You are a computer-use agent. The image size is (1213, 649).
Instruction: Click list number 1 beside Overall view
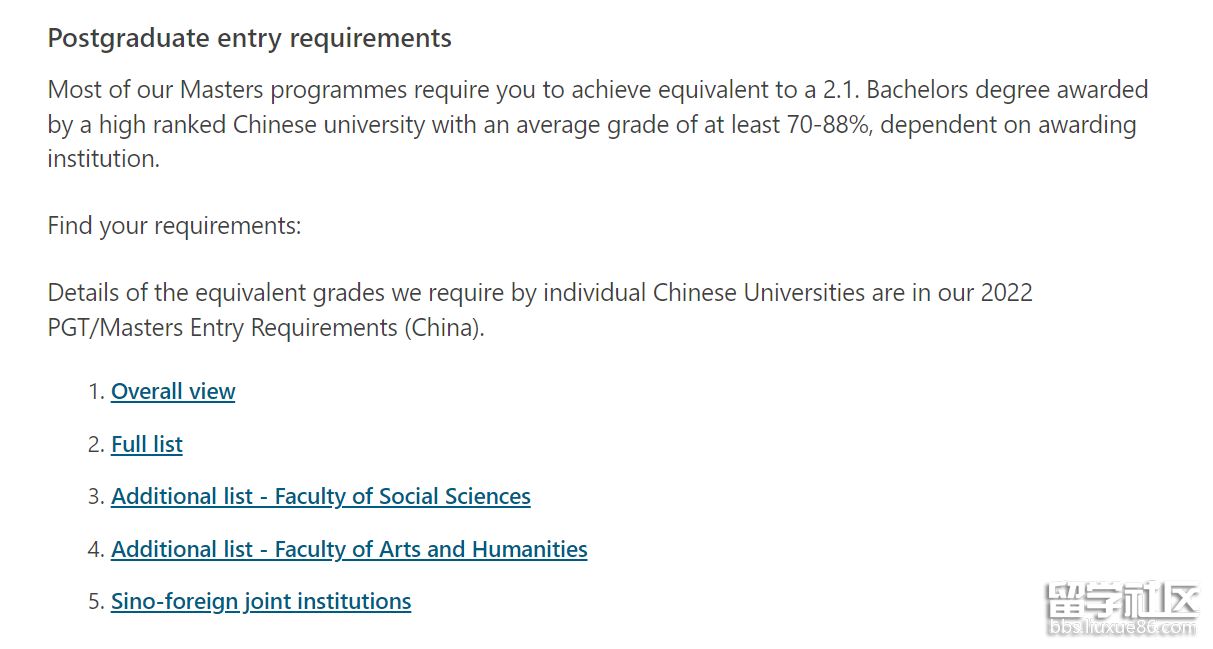coord(96,391)
